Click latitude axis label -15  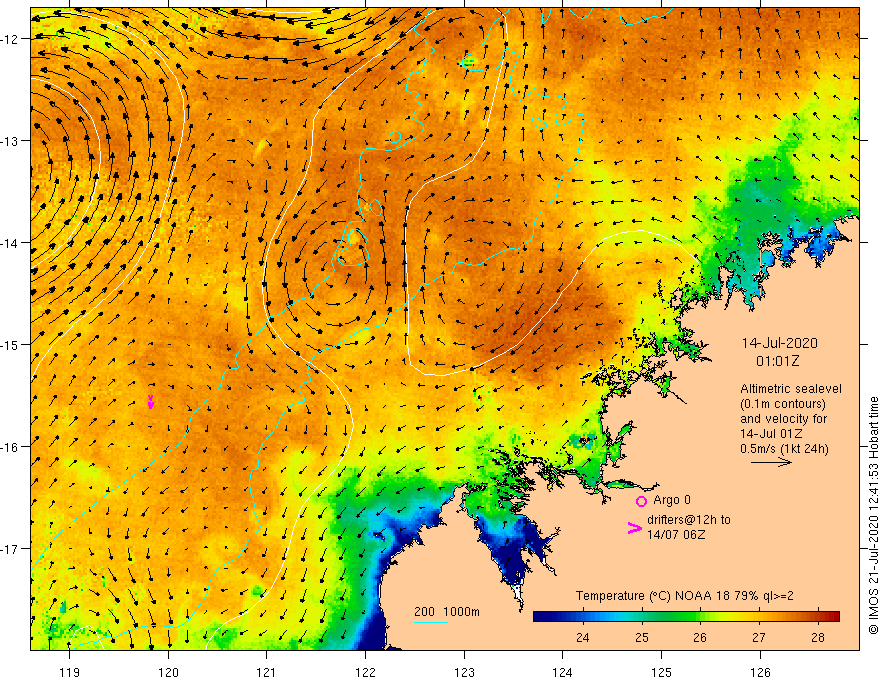[9, 344]
